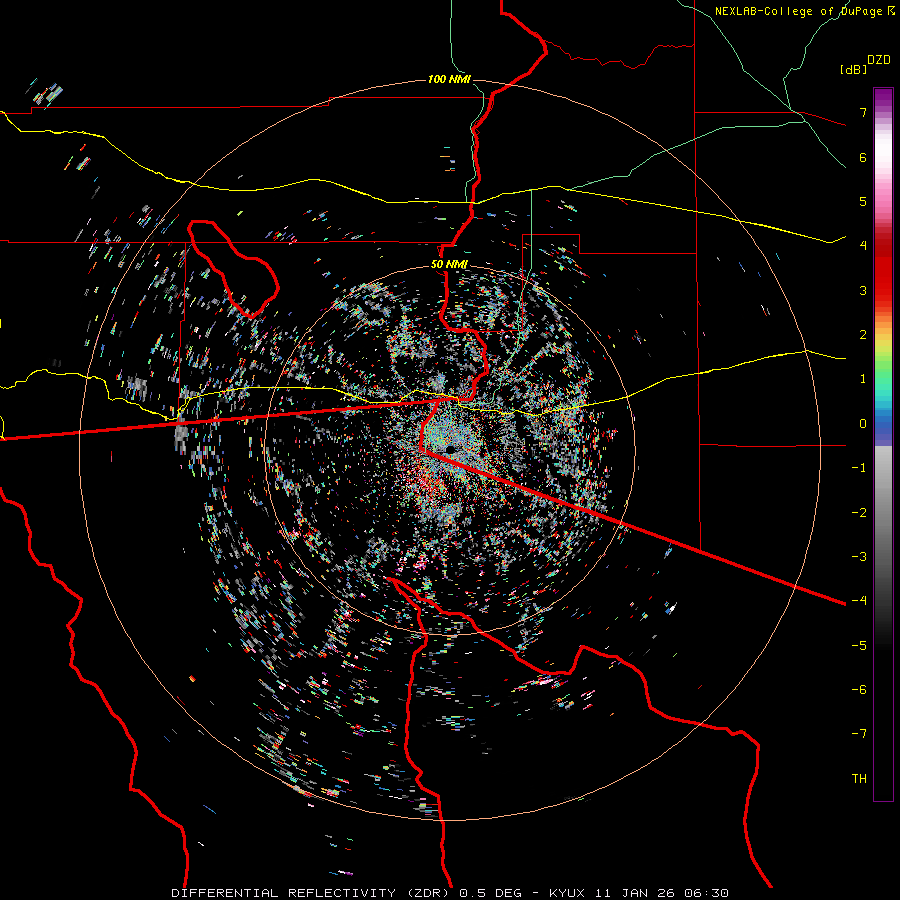Viewport: 900px width, 900px height.
Task: Click the positive 7 dB scale tick label
Action: click(863, 112)
